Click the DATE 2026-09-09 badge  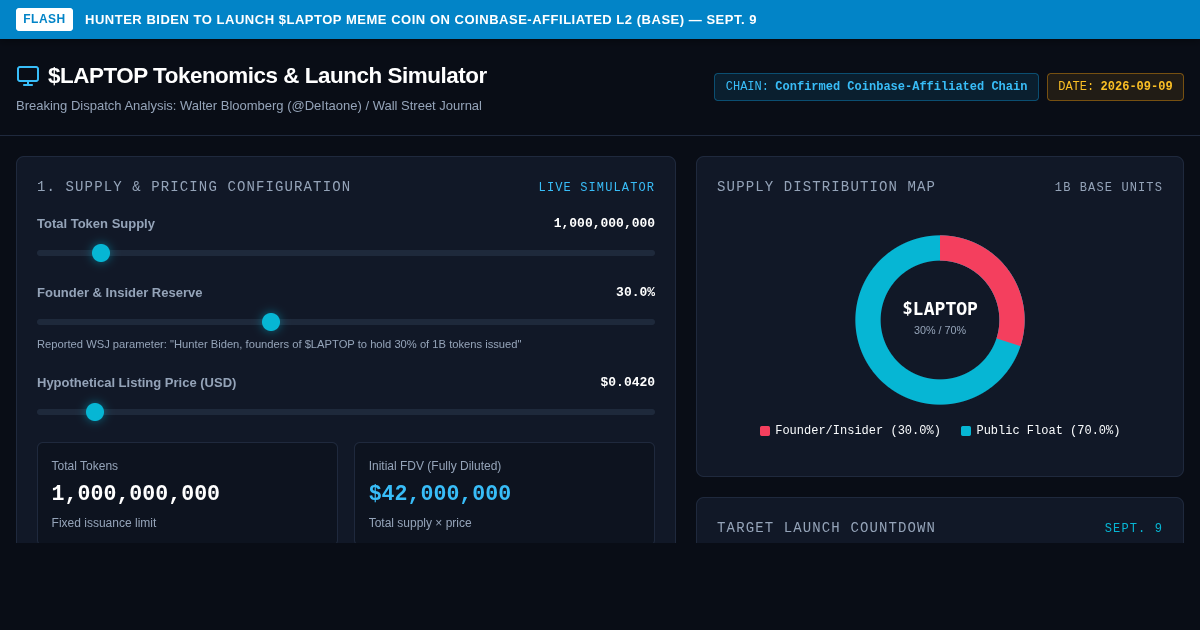tap(1115, 87)
